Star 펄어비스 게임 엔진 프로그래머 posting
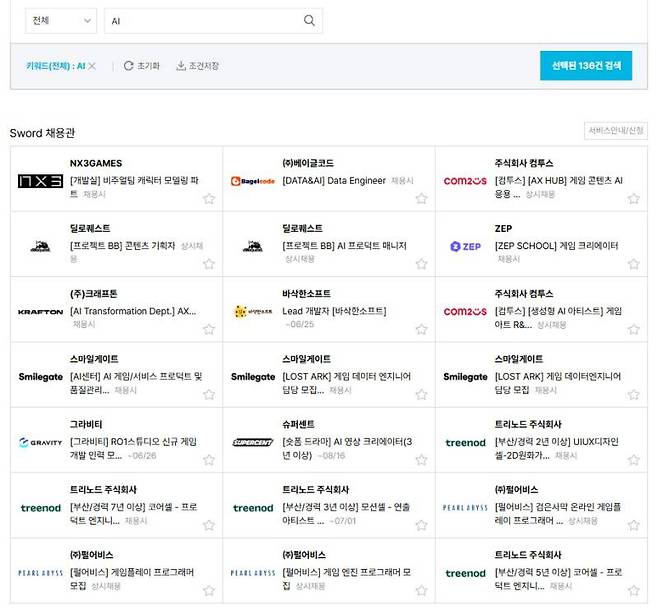 tap(421, 591)
